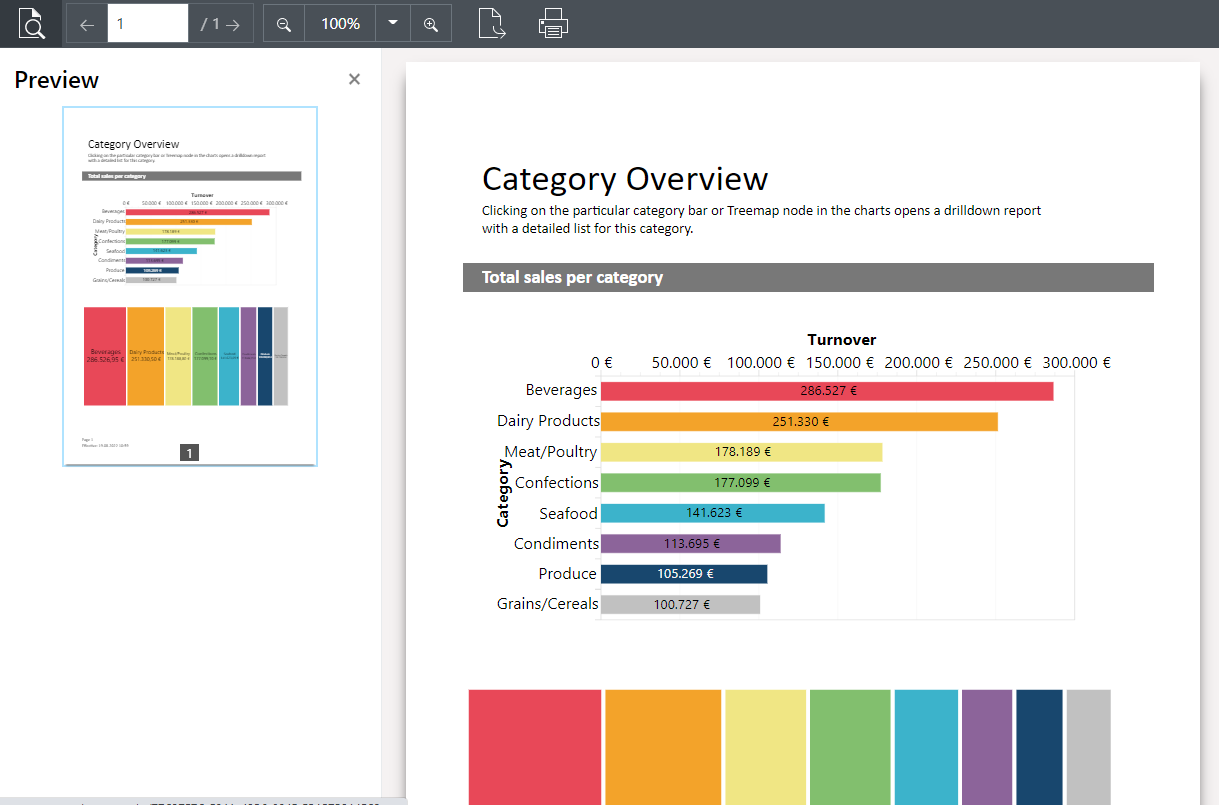Open drilldown for Seafood bar

(712, 513)
